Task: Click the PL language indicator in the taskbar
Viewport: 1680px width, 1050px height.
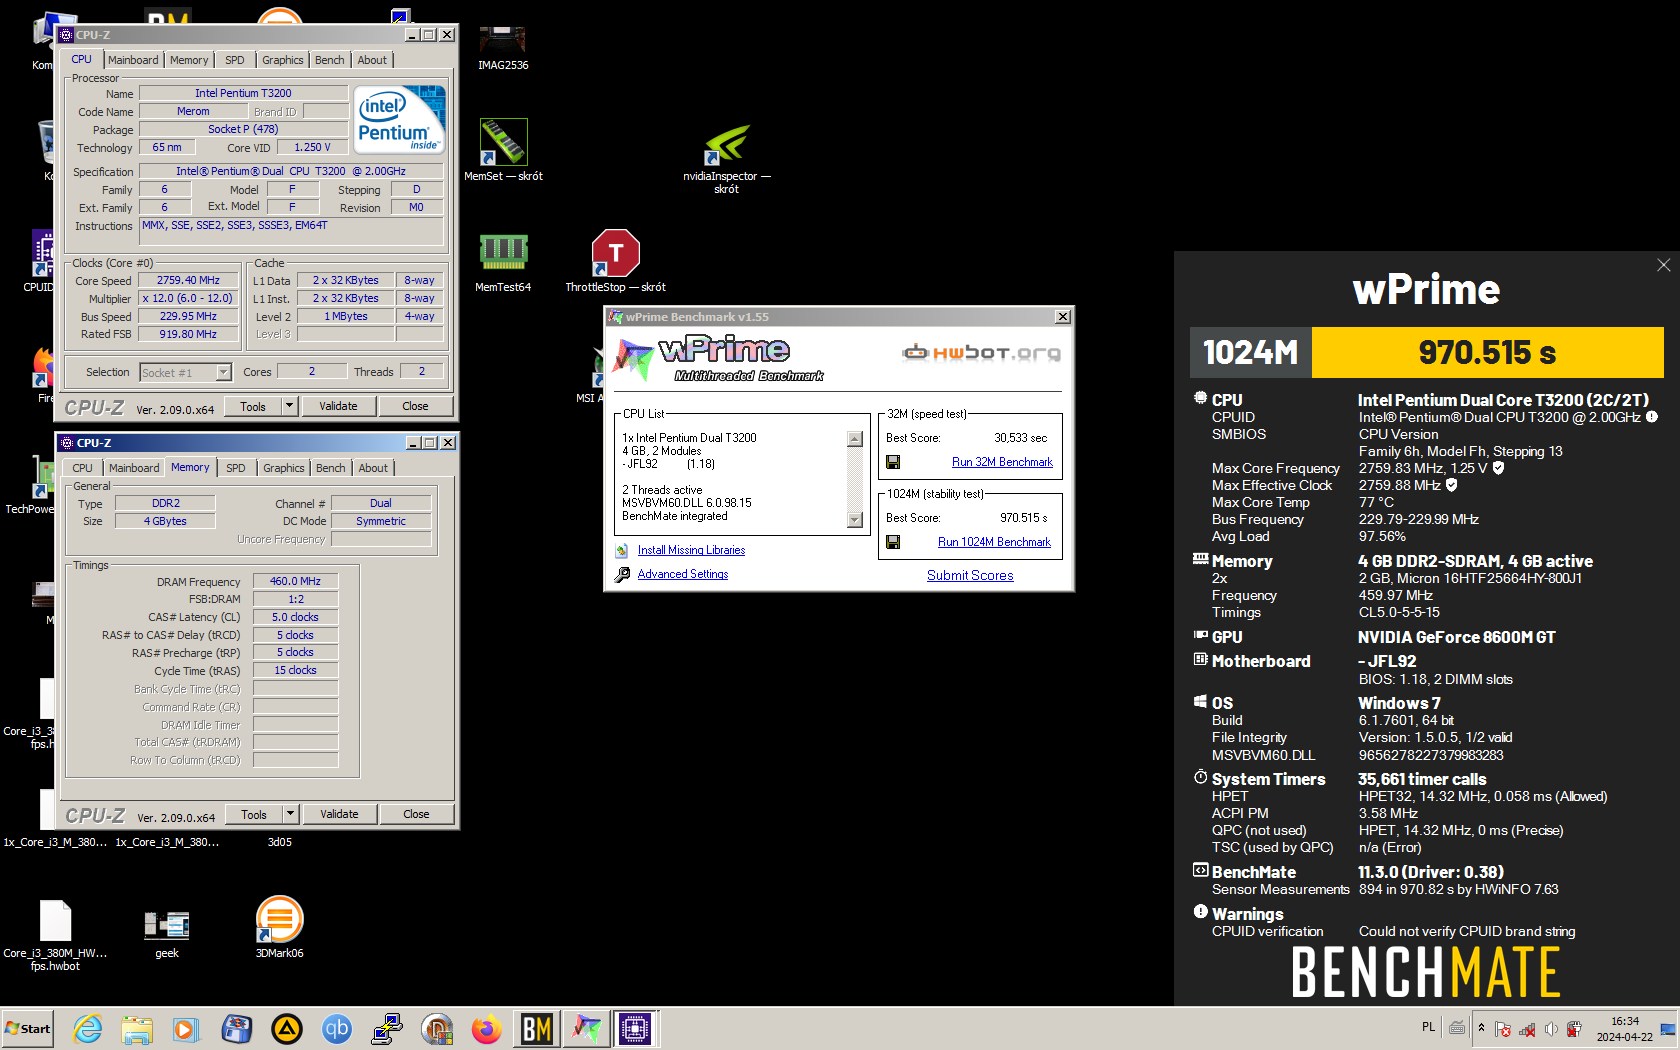Action: click(x=1428, y=1027)
